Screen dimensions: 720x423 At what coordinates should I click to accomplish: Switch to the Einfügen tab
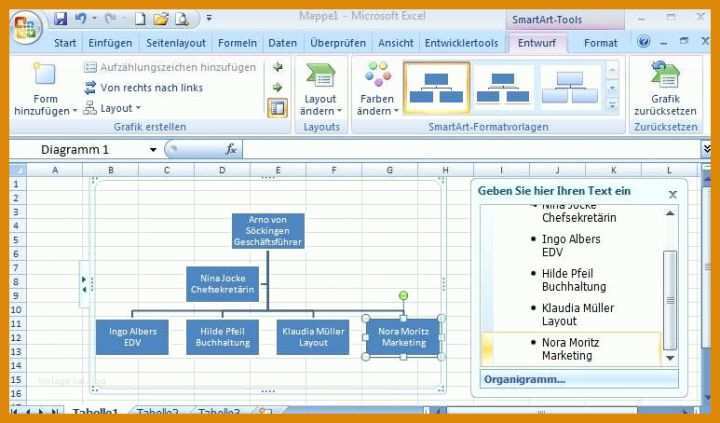[110, 43]
